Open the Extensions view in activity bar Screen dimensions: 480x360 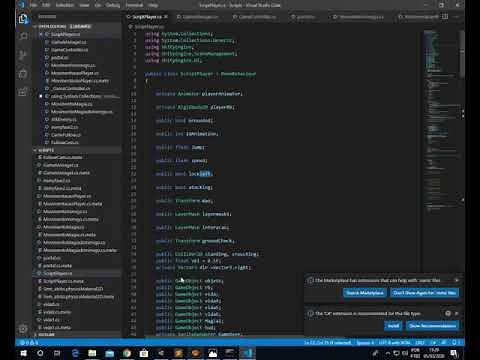(23, 92)
